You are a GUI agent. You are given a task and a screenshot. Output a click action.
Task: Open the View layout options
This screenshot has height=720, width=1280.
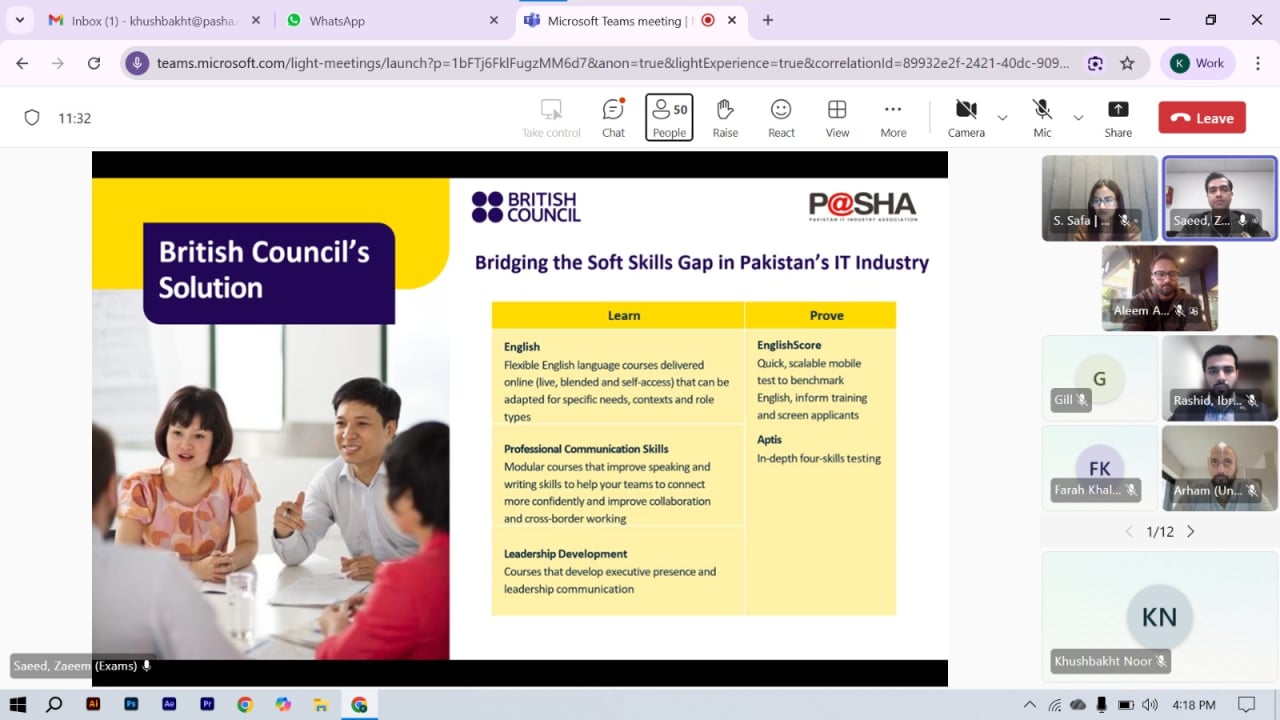837,118
